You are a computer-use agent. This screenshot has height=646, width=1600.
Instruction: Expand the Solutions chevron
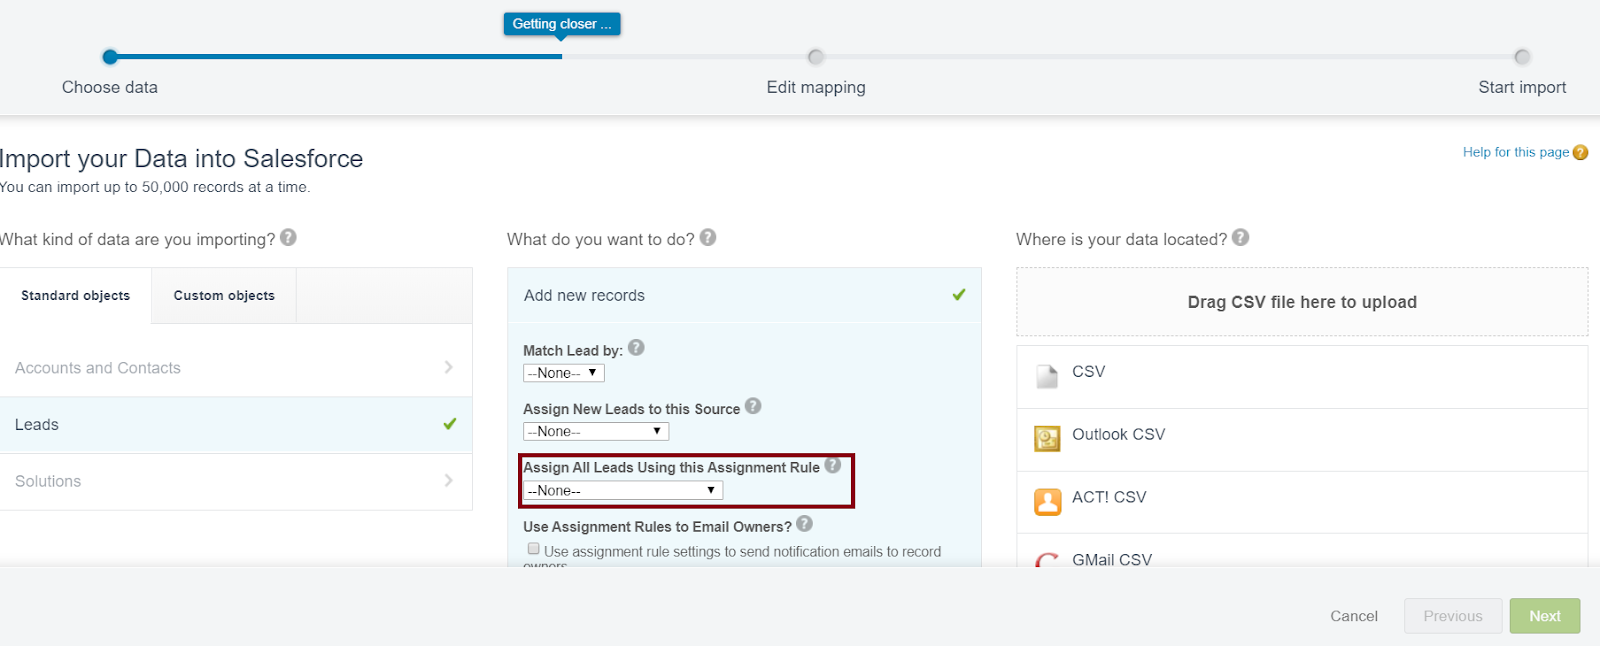448,480
